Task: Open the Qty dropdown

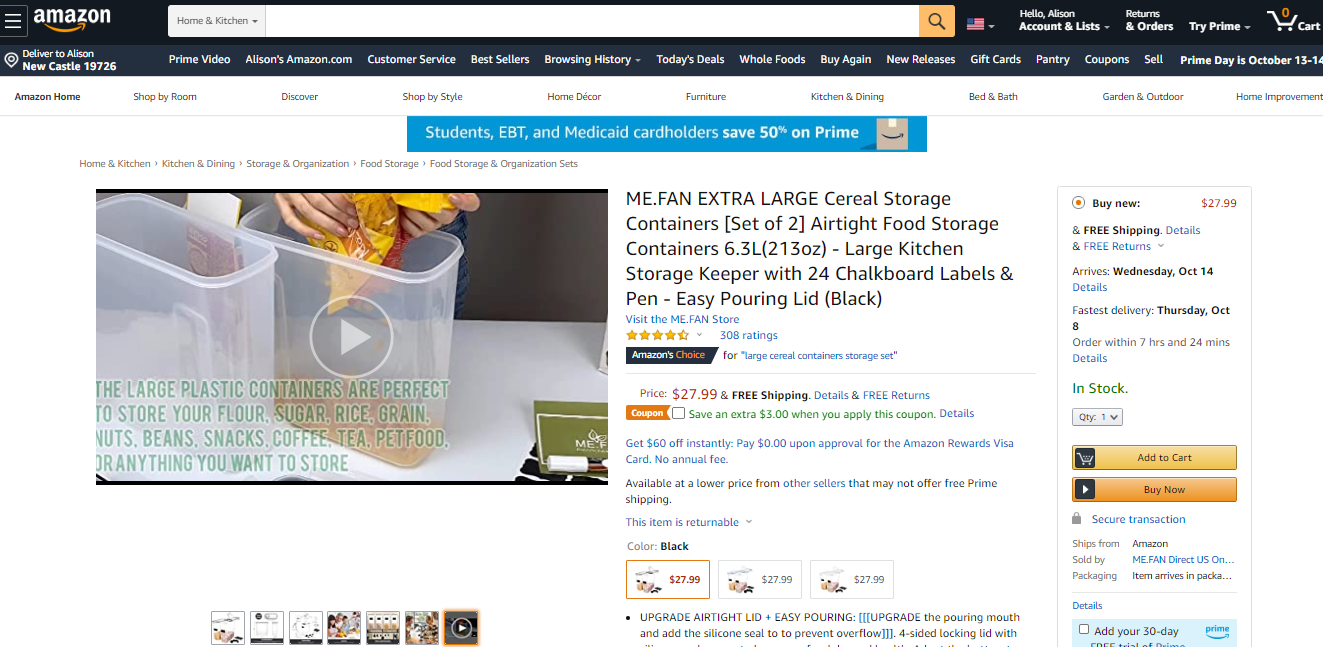Action: pyautogui.click(x=1098, y=417)
